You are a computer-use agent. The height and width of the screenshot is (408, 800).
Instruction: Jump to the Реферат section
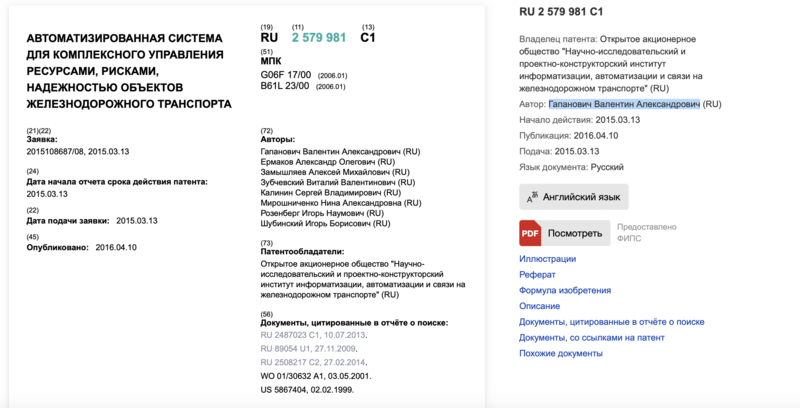point(537,275)
